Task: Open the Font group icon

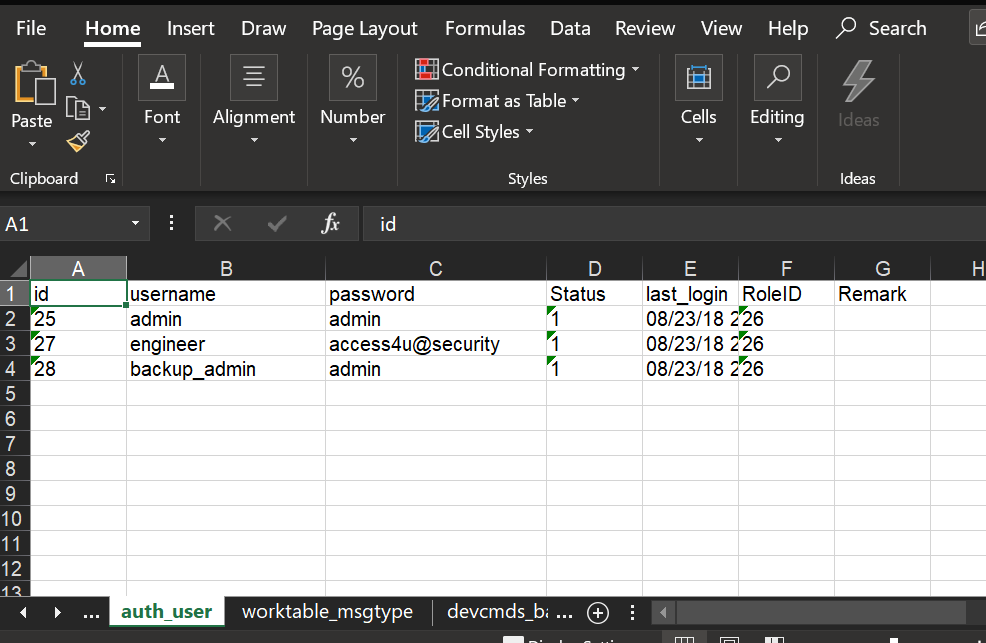Action: (x=161, y=78)
